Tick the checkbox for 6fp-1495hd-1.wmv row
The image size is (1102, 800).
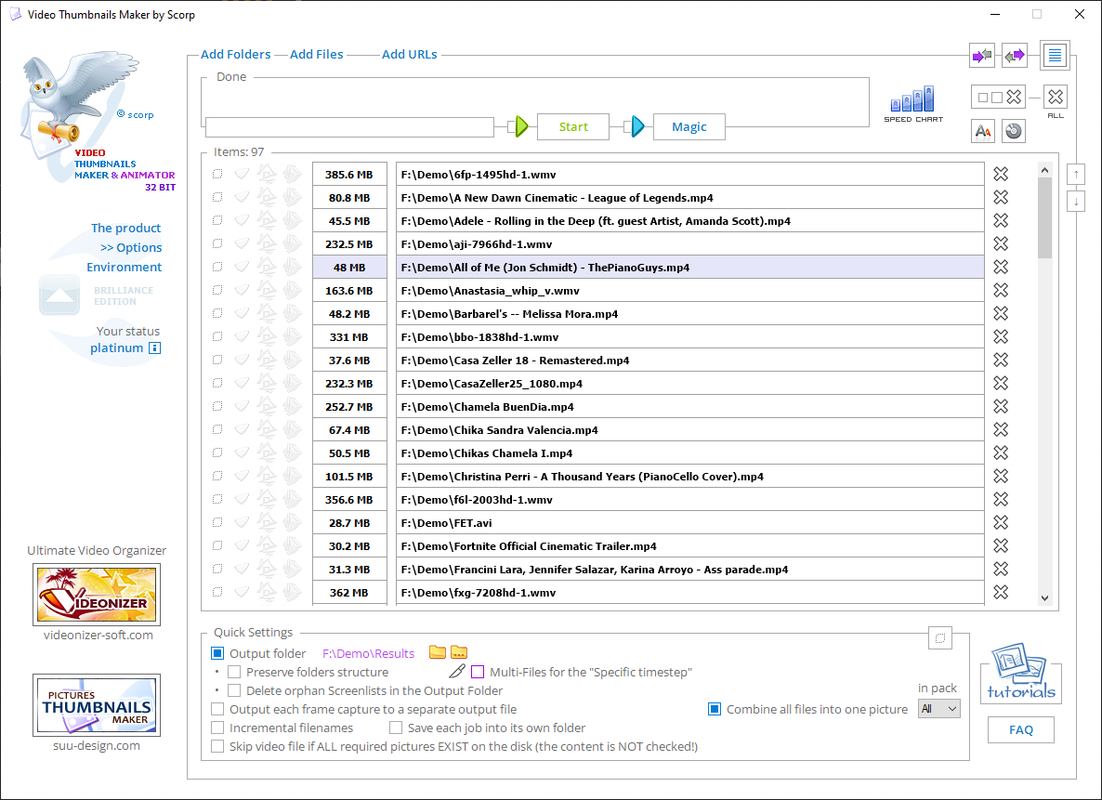tap(217, 174)
